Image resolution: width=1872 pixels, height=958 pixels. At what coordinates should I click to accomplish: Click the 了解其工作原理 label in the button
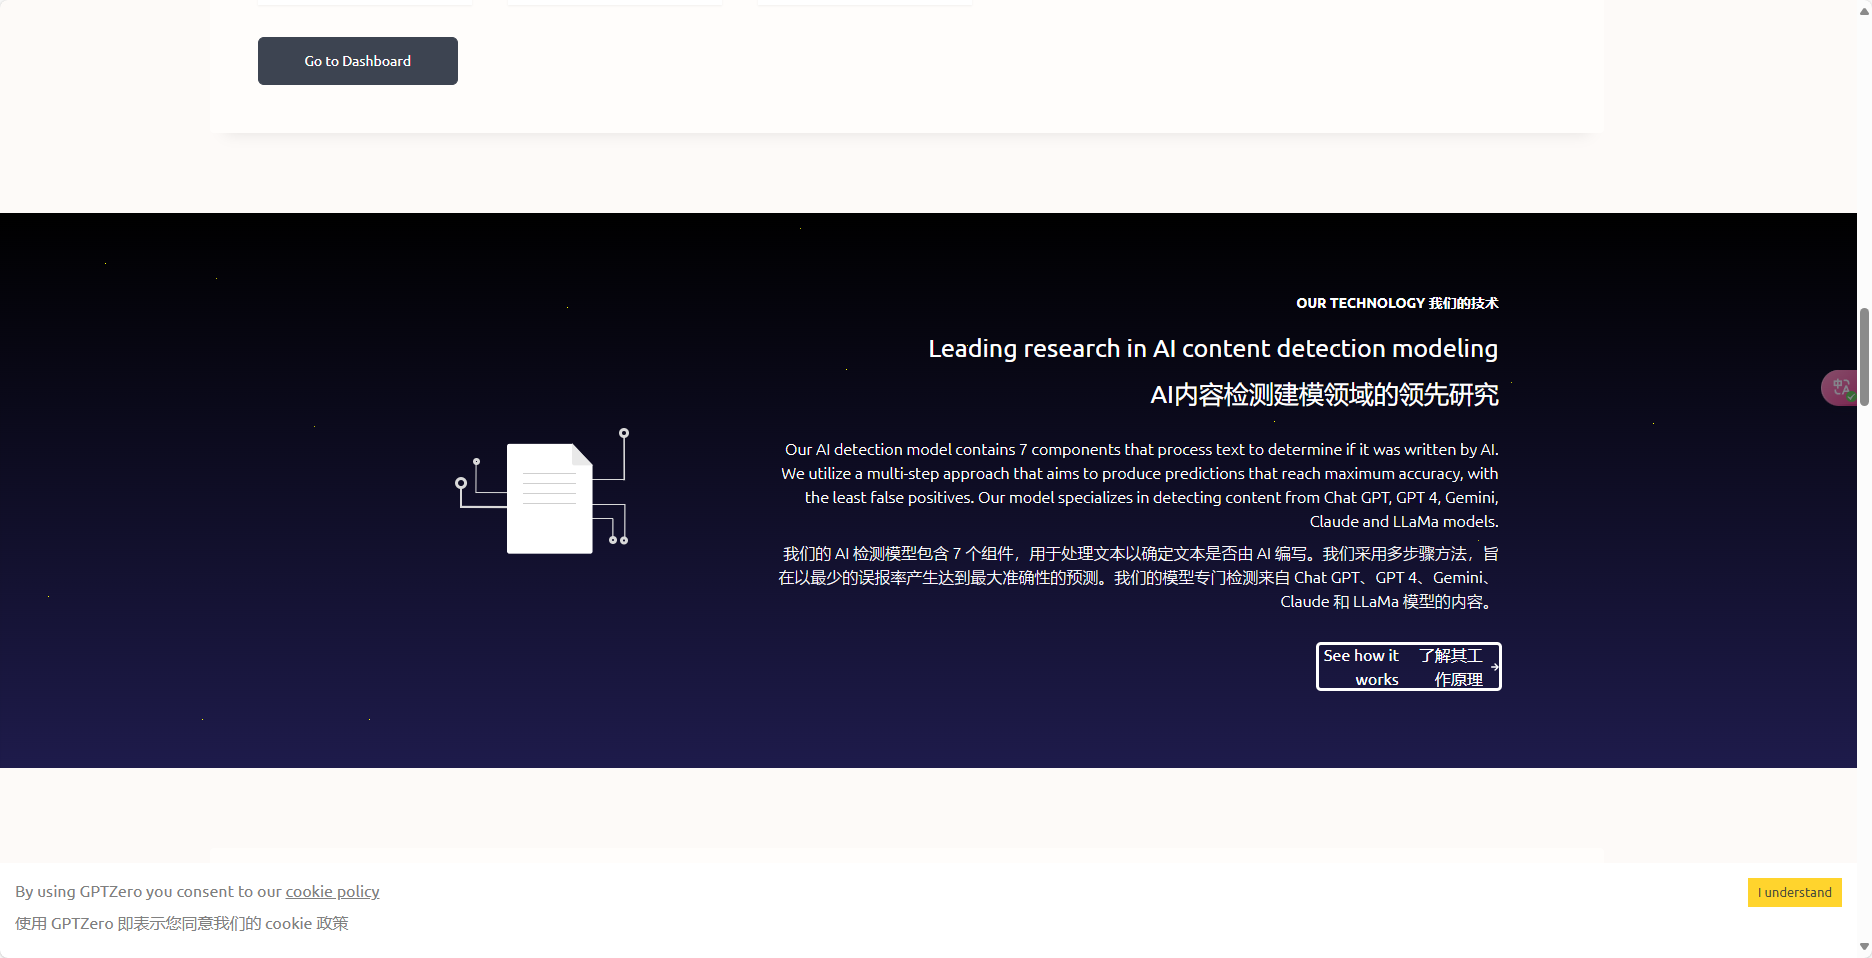[1452, 667]
